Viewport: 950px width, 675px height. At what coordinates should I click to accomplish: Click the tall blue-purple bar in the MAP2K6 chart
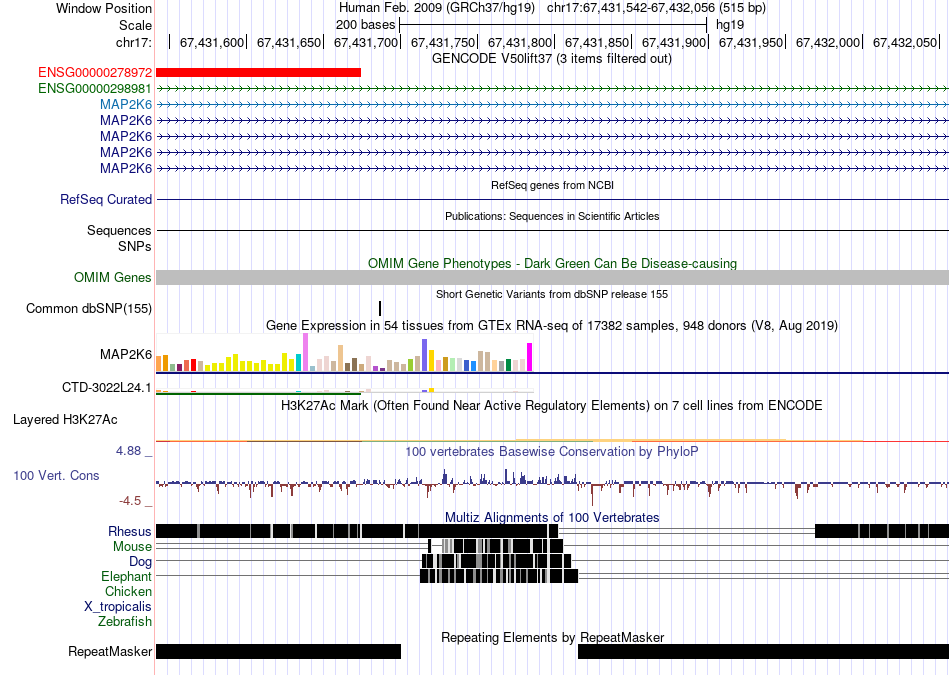425,355
